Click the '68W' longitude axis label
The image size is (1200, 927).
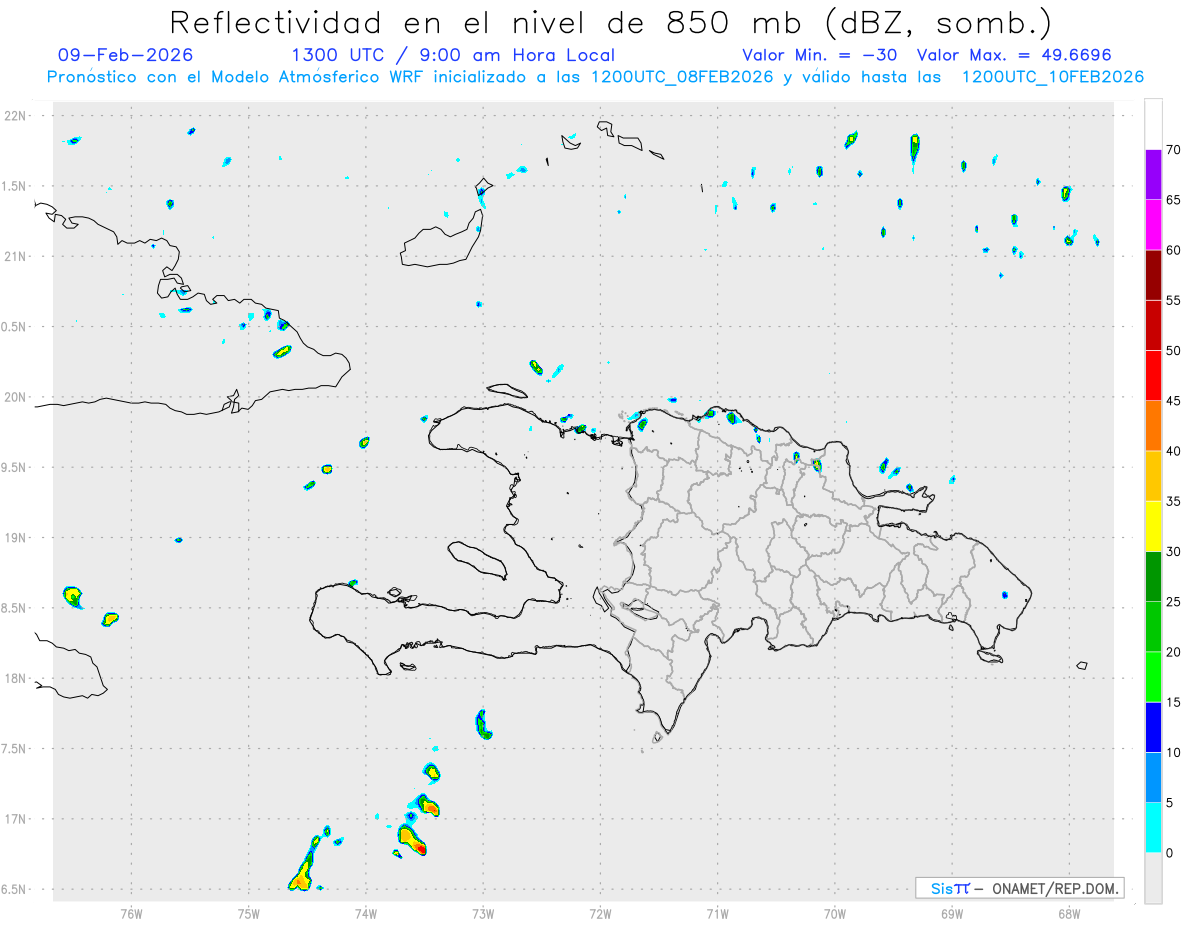pos(1069,913)
